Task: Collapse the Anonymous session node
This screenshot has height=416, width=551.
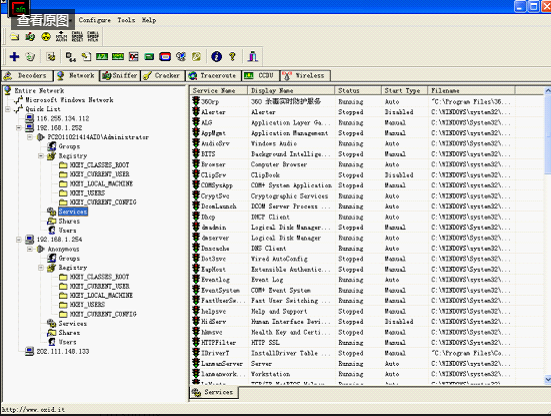Action: pyautogui.click(x=30, y=249)
